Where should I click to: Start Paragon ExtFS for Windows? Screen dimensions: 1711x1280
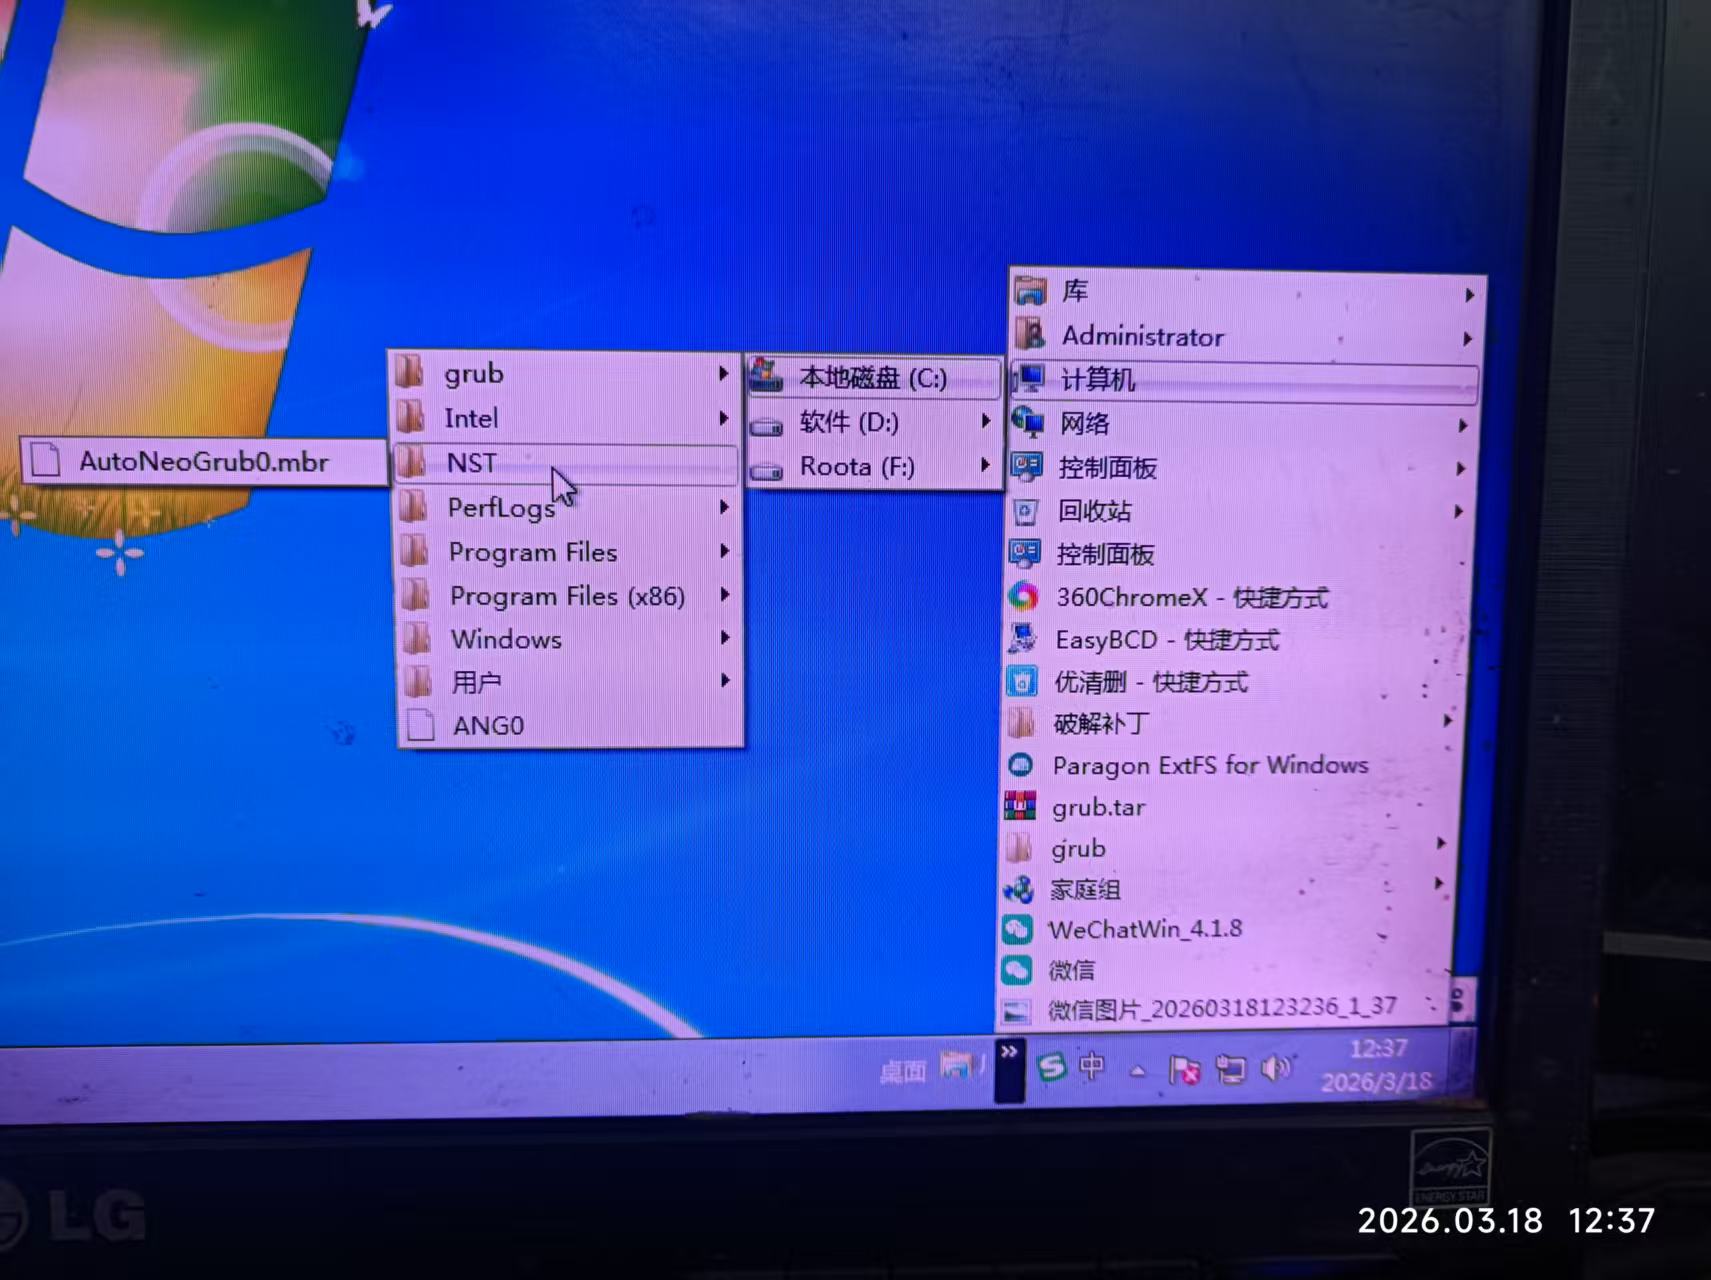point(1210,765)
